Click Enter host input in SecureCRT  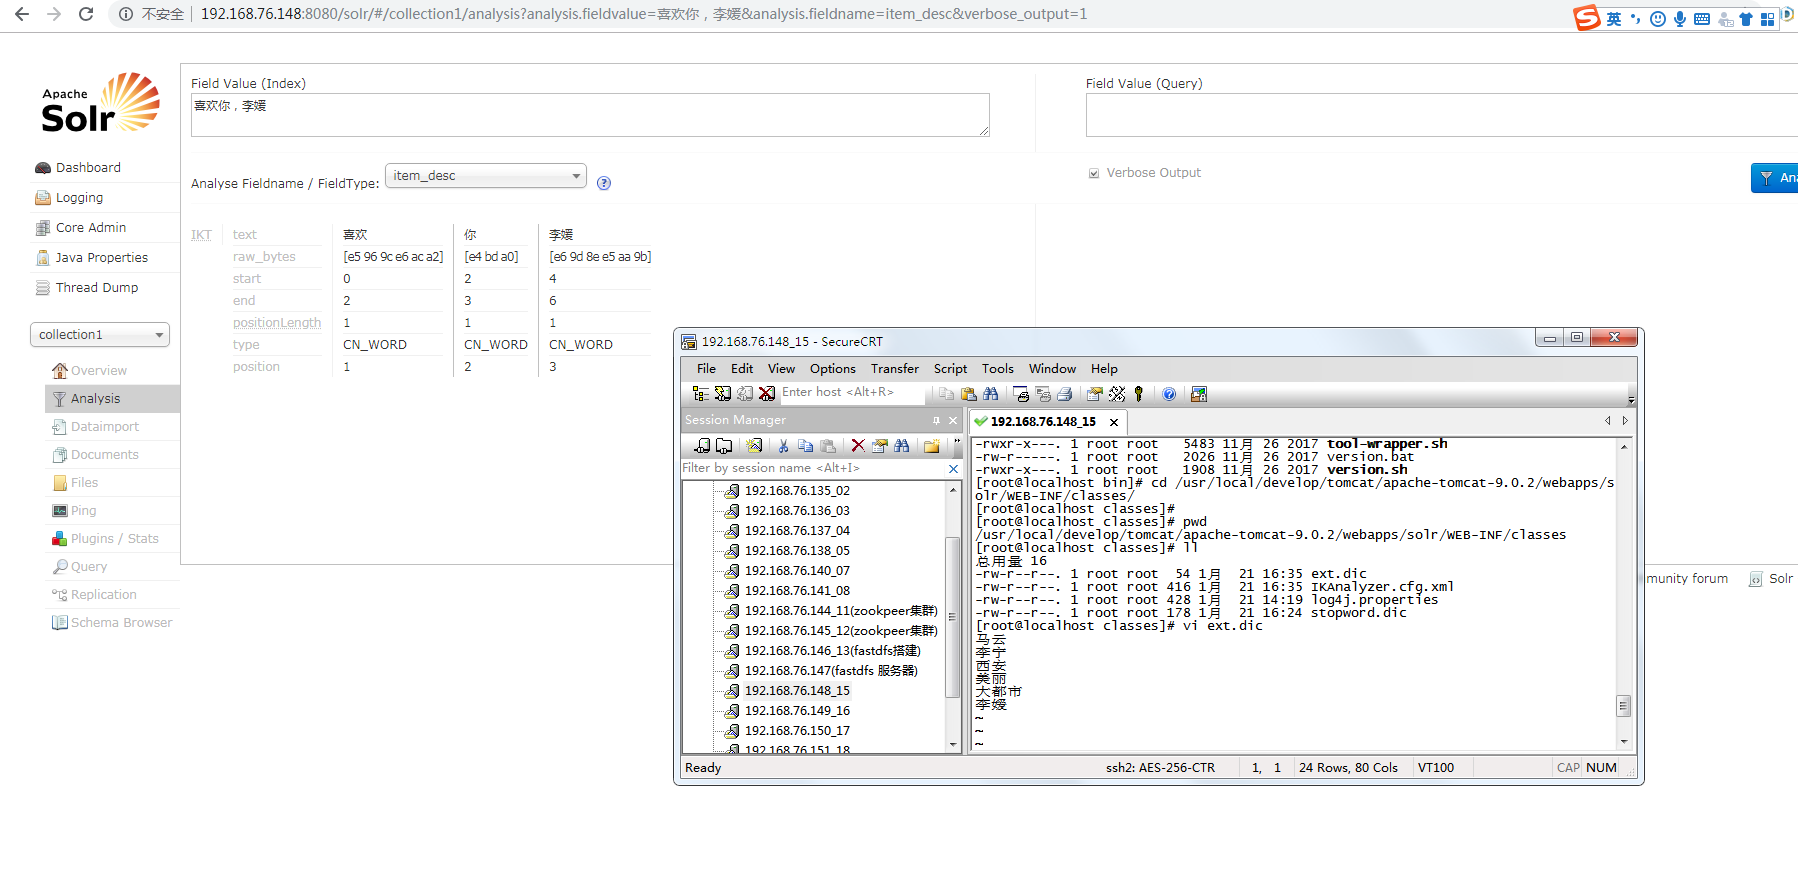(853, 393)
